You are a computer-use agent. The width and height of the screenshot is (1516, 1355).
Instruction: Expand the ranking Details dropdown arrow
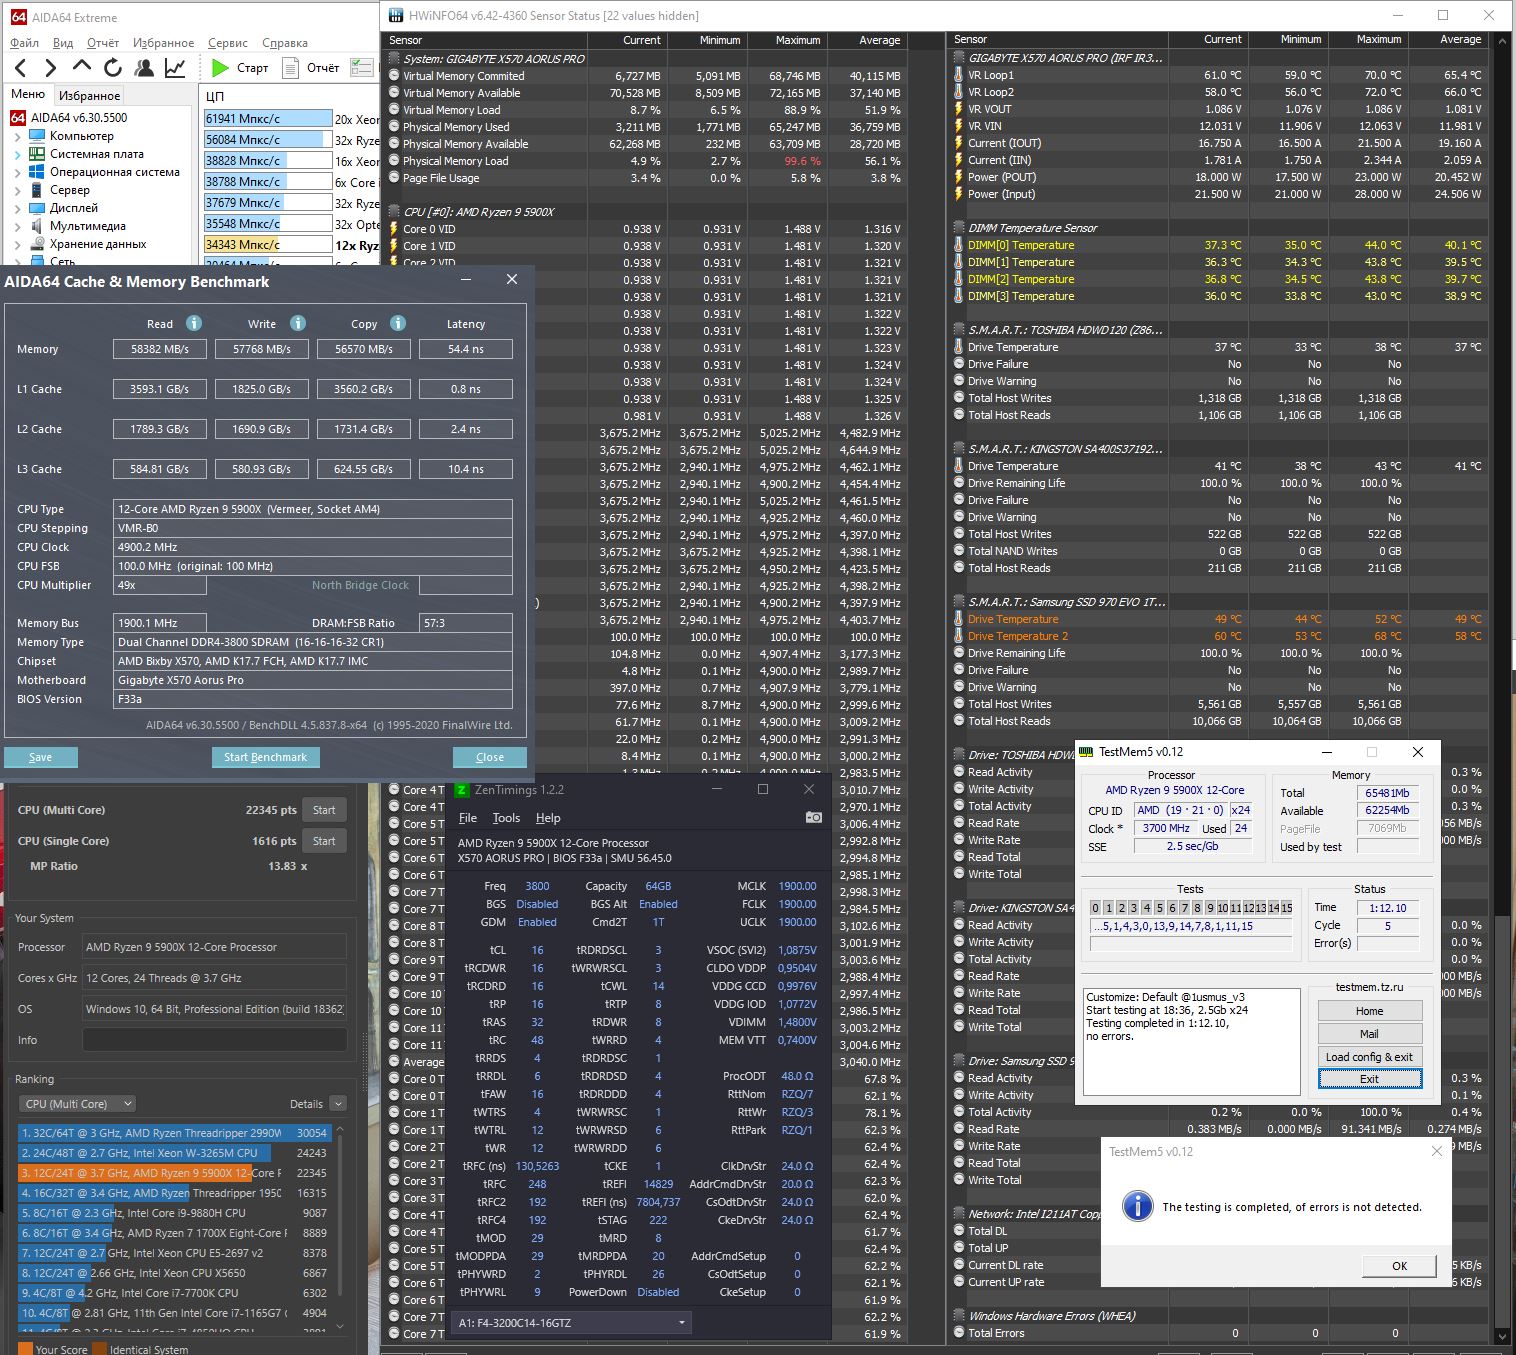[338, 1104]
